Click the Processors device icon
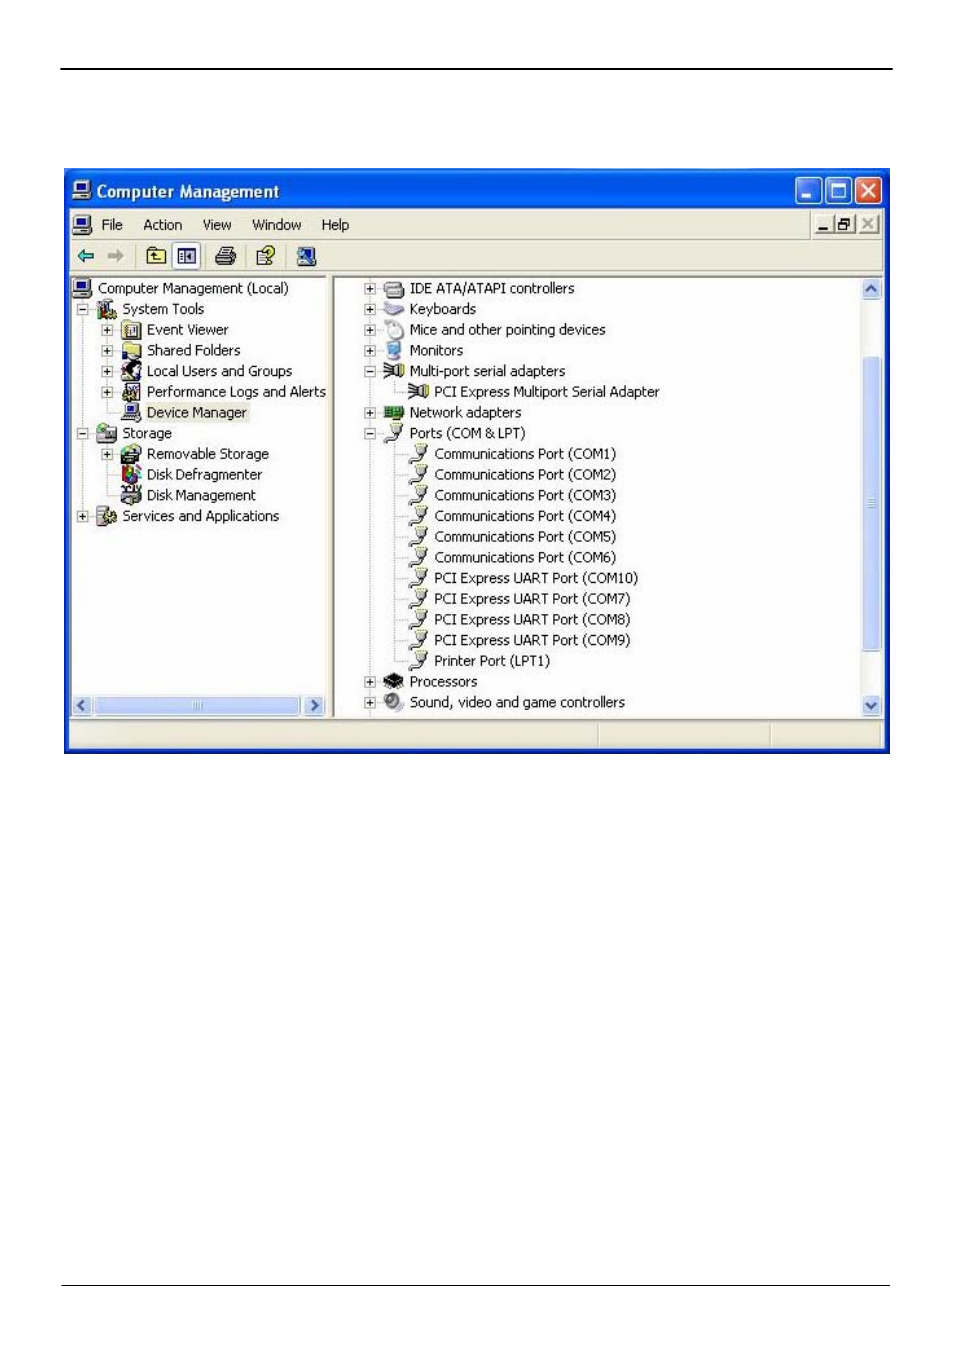Viewport: 954px width, 1352px height. point(394,682)
